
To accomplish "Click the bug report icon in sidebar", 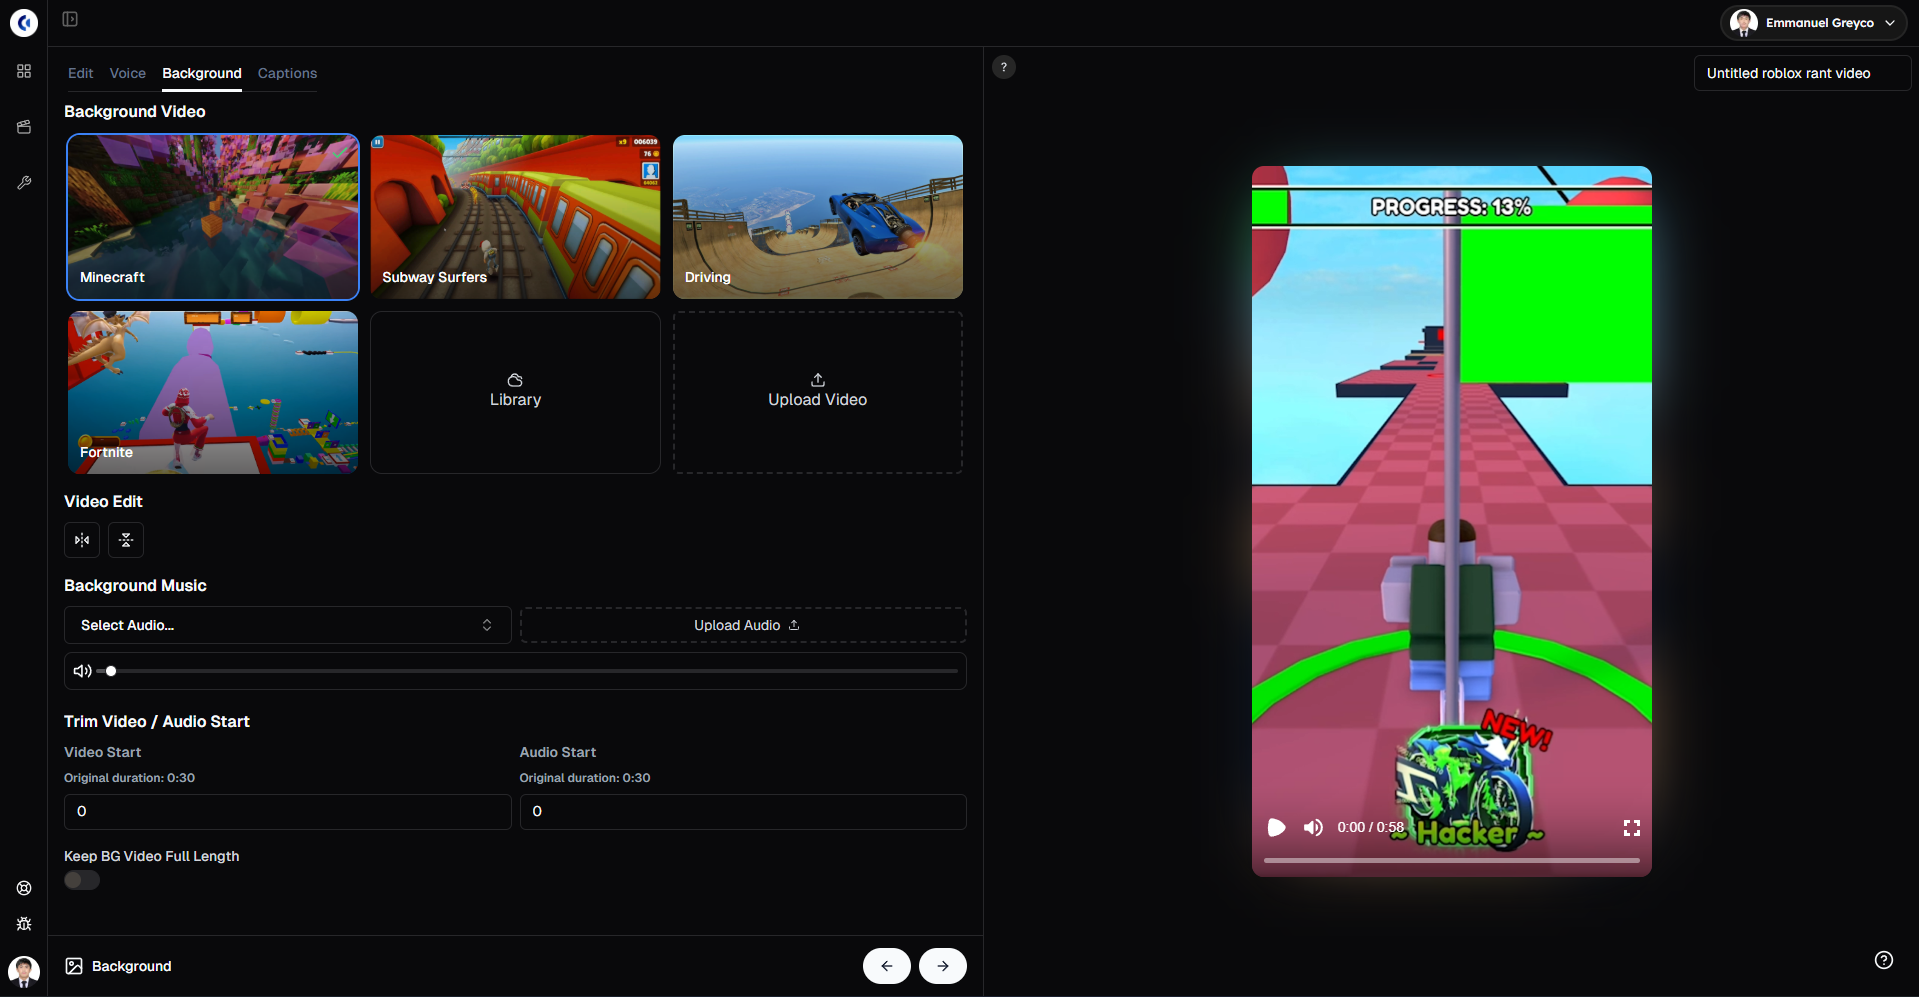I will [x=24, y=924].
